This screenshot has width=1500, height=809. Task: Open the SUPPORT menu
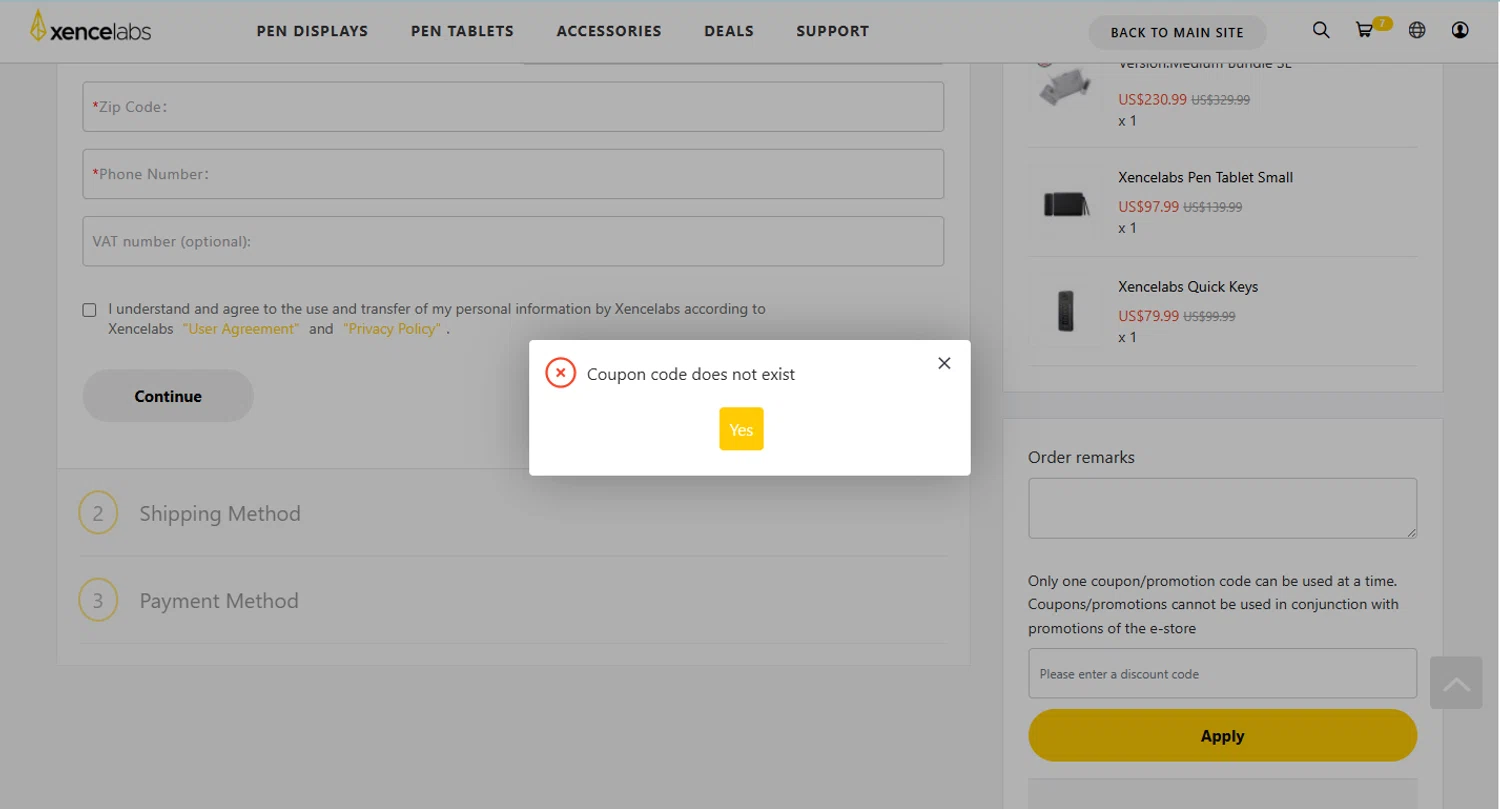(x=832, y=31)
